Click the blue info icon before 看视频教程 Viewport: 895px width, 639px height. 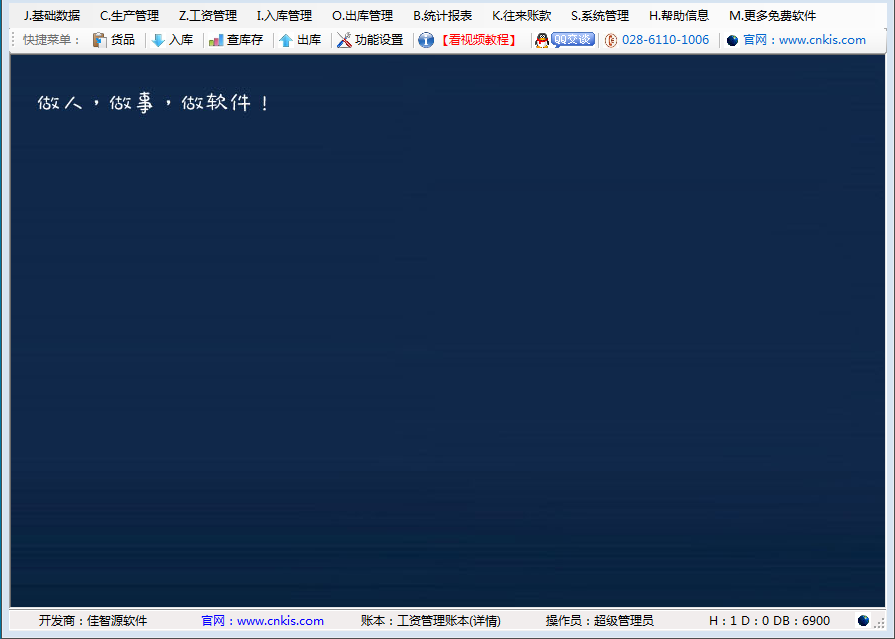425,40
